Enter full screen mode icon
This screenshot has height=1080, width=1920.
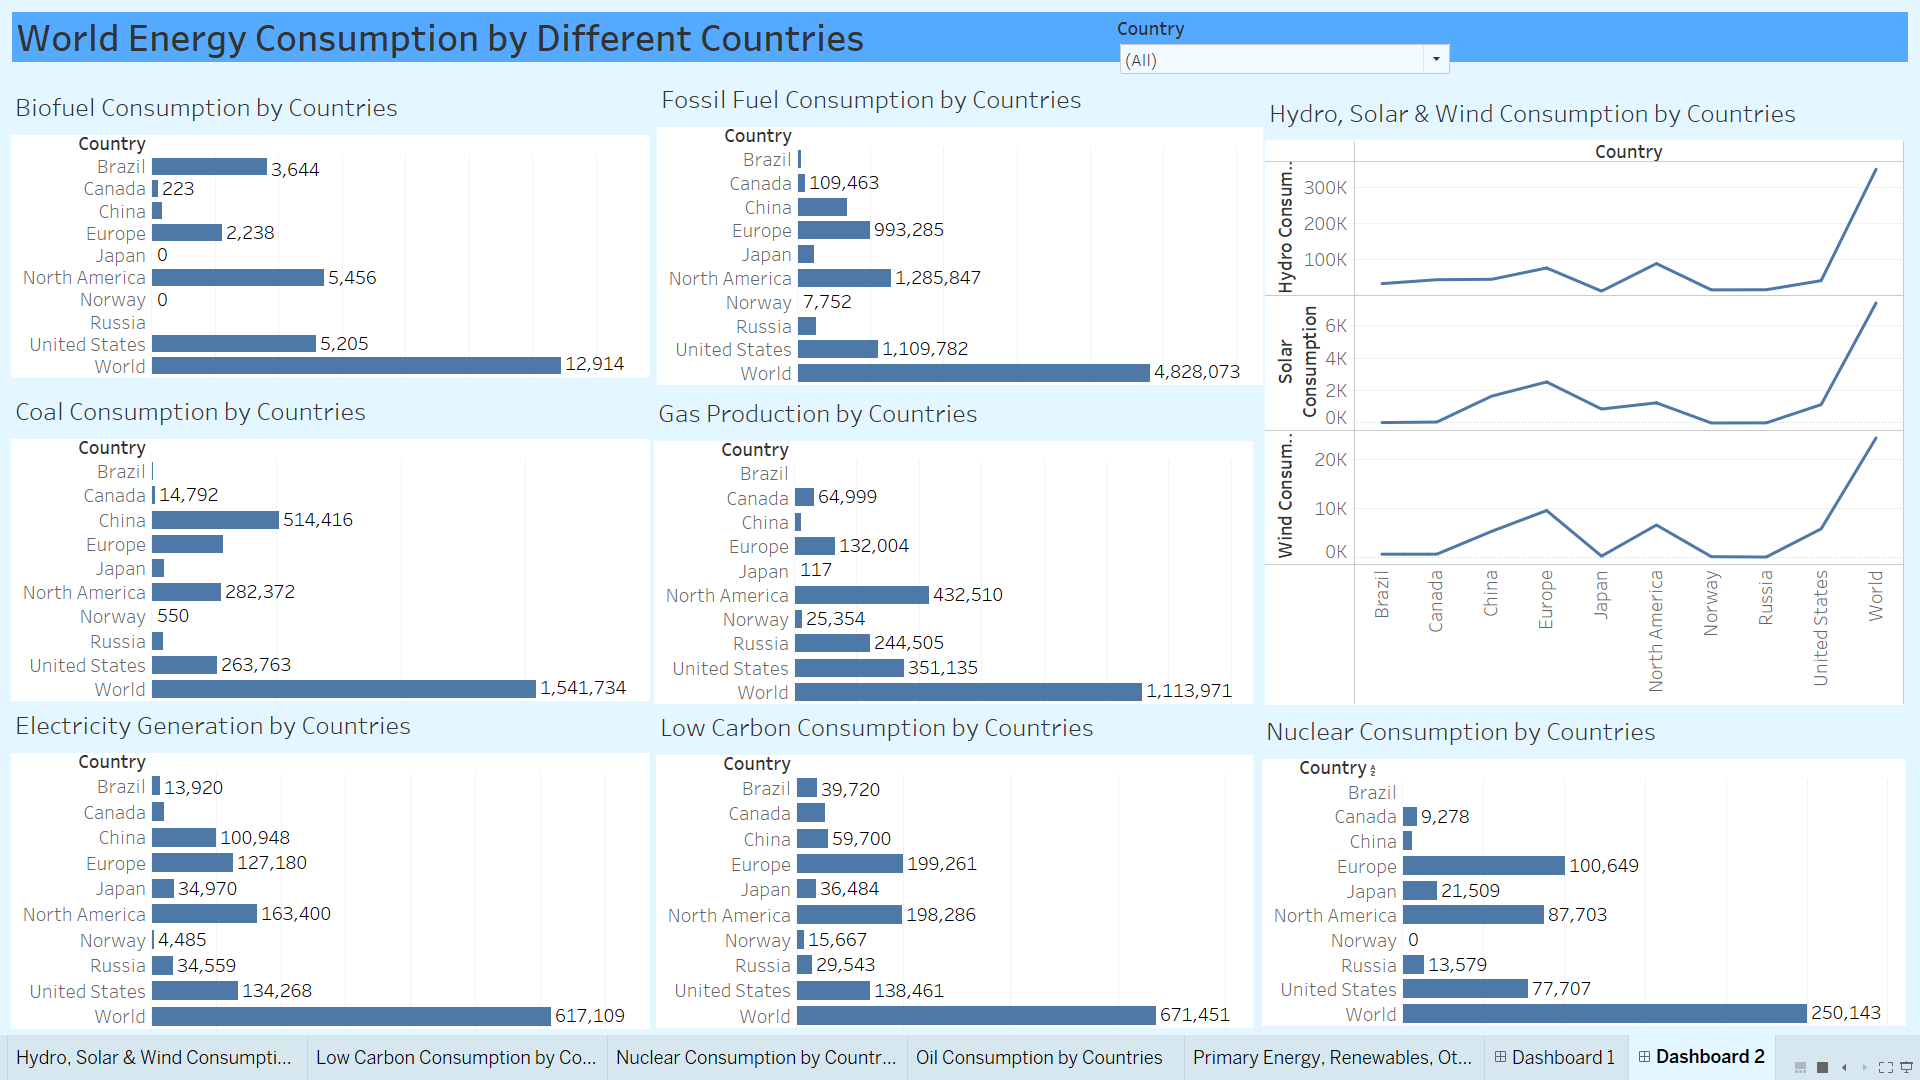(1886, 1067)
